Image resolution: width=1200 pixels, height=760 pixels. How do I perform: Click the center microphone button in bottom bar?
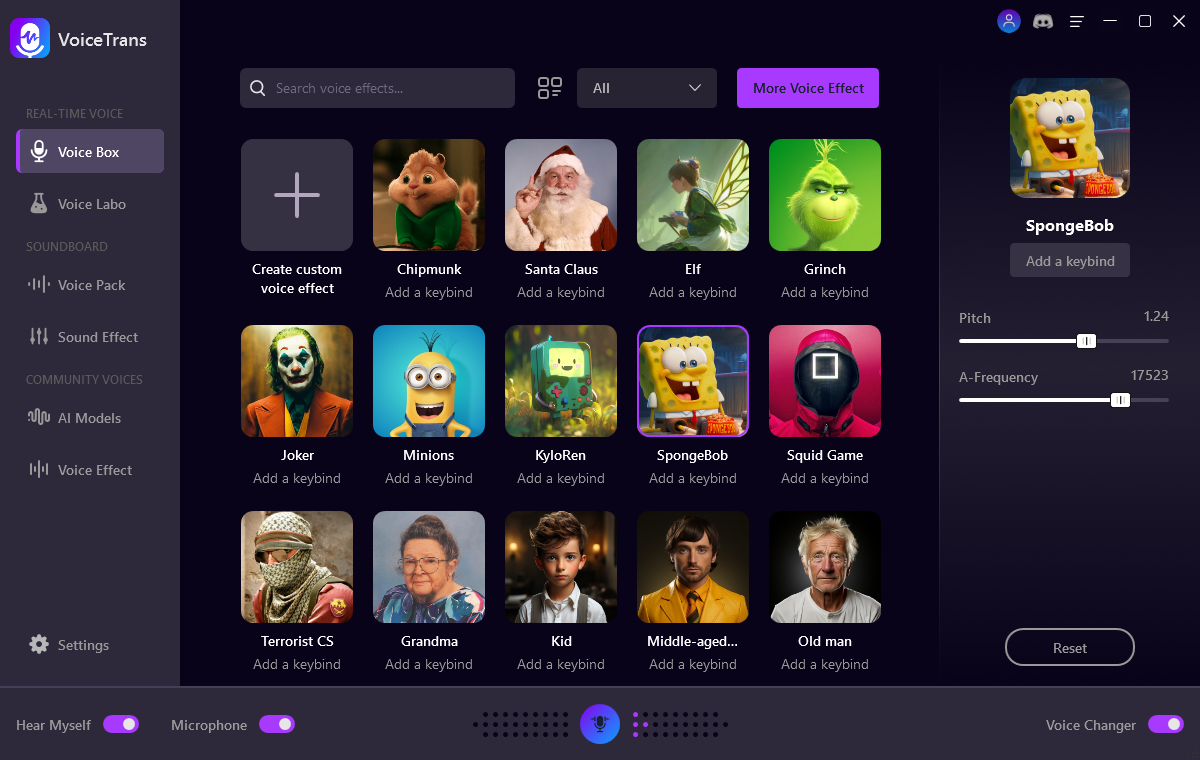click(x=600, y=724)
